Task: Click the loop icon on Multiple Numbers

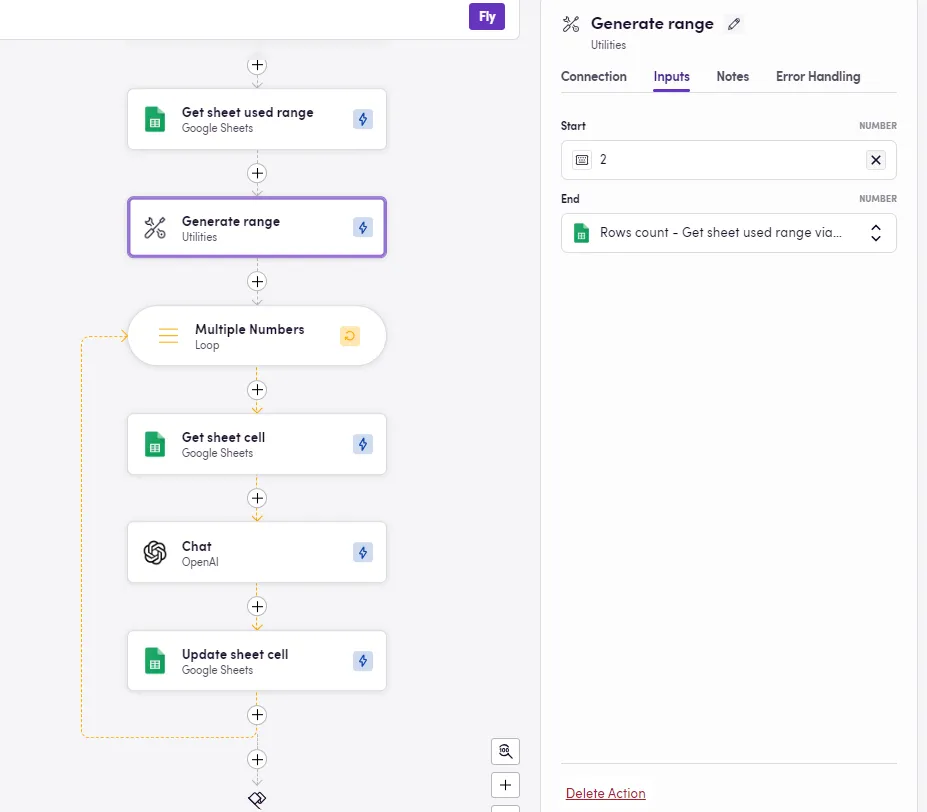Action: point(349,336)
